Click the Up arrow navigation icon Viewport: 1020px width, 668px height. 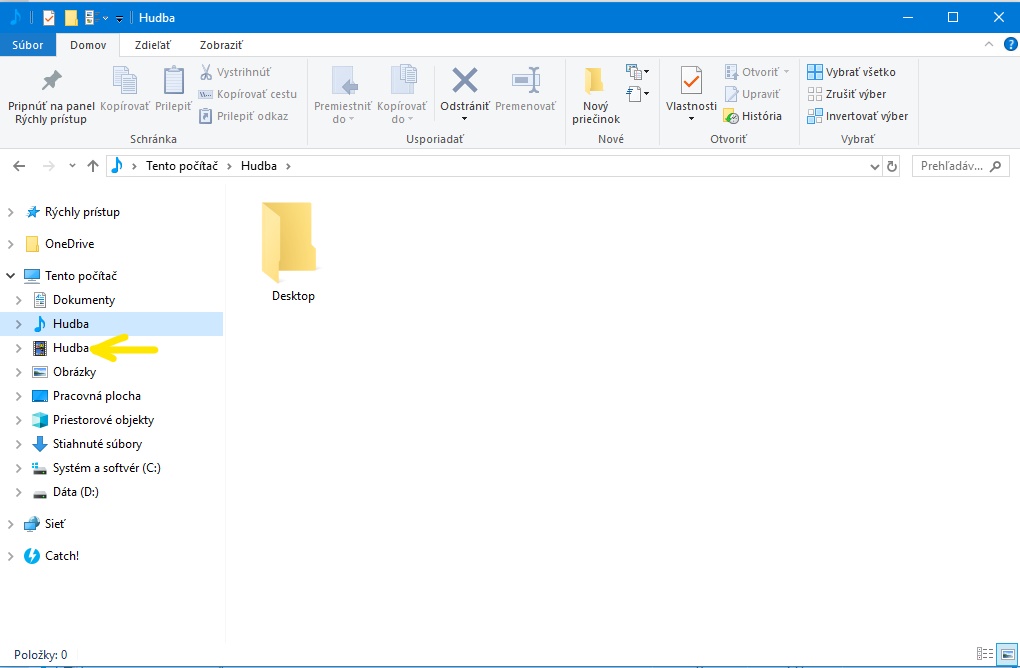point(93,166)
